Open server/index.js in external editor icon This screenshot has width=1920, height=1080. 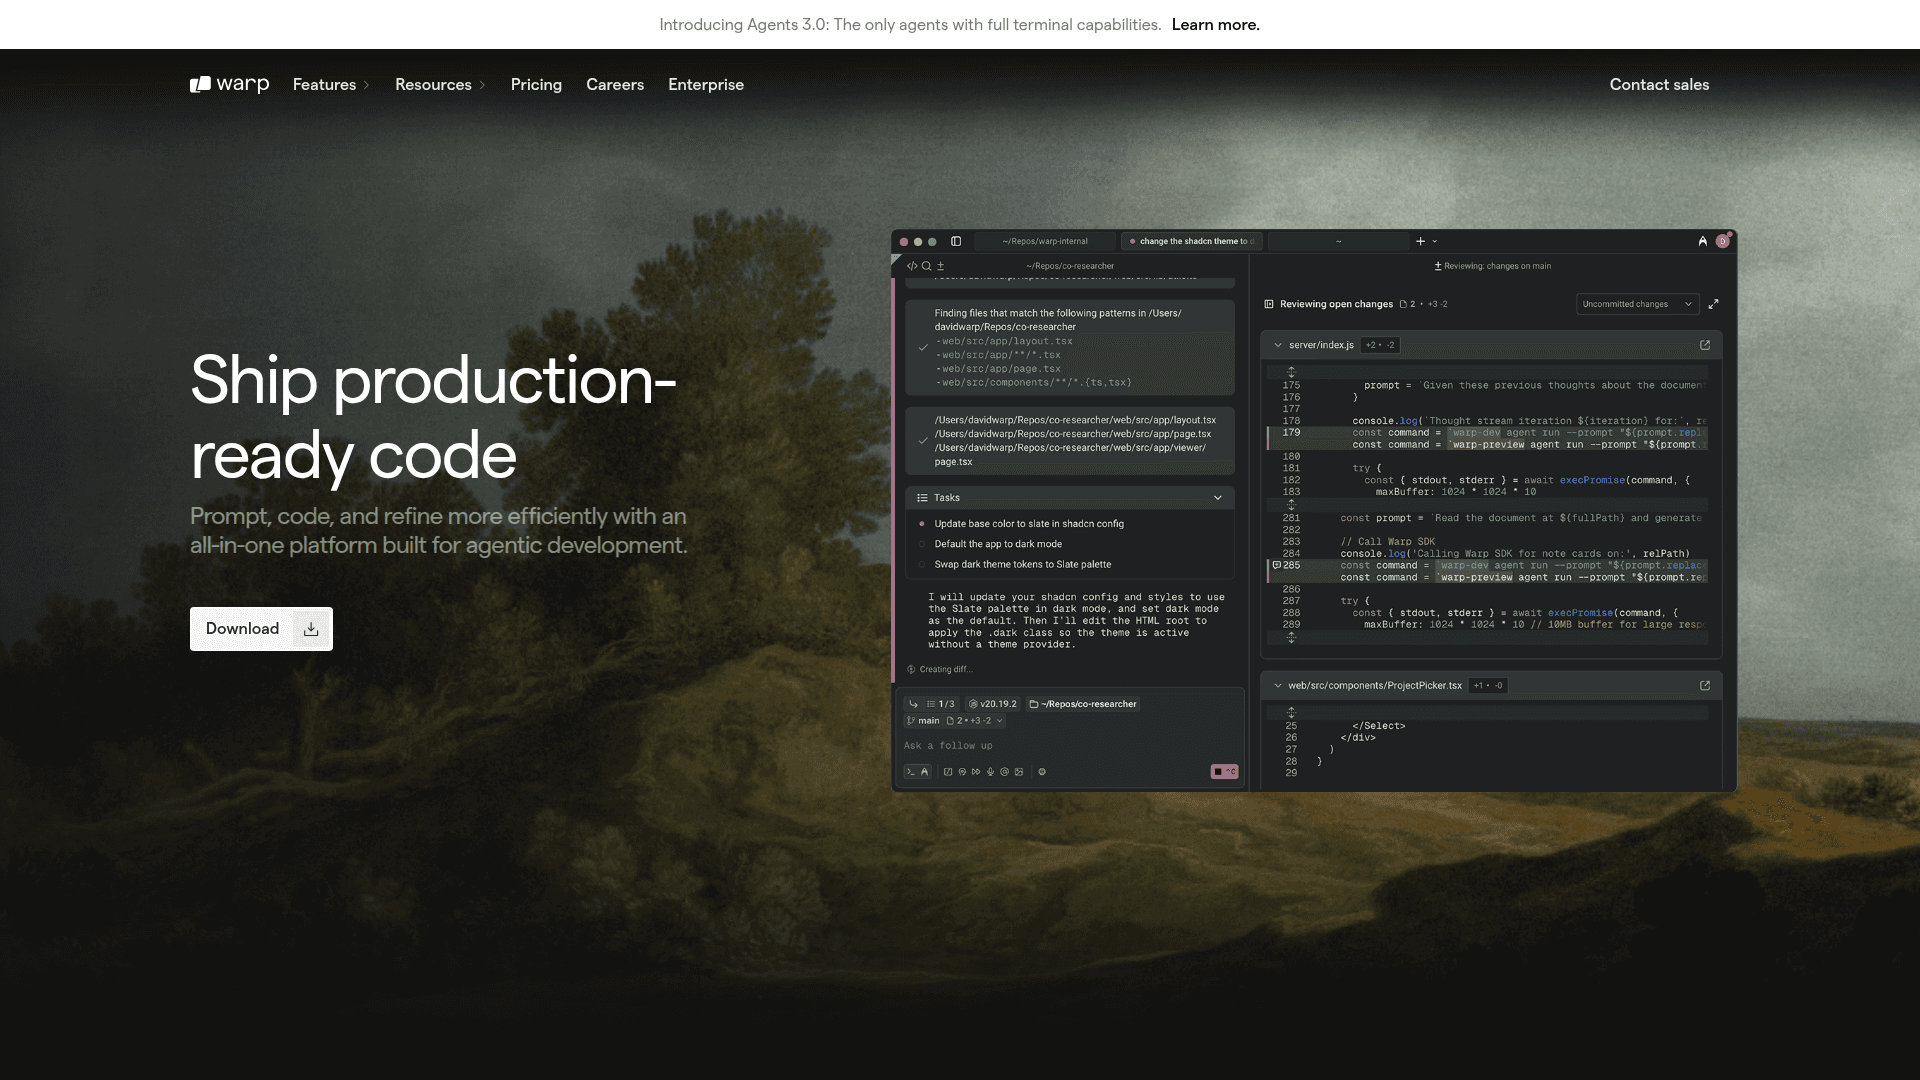point(1705,345)
